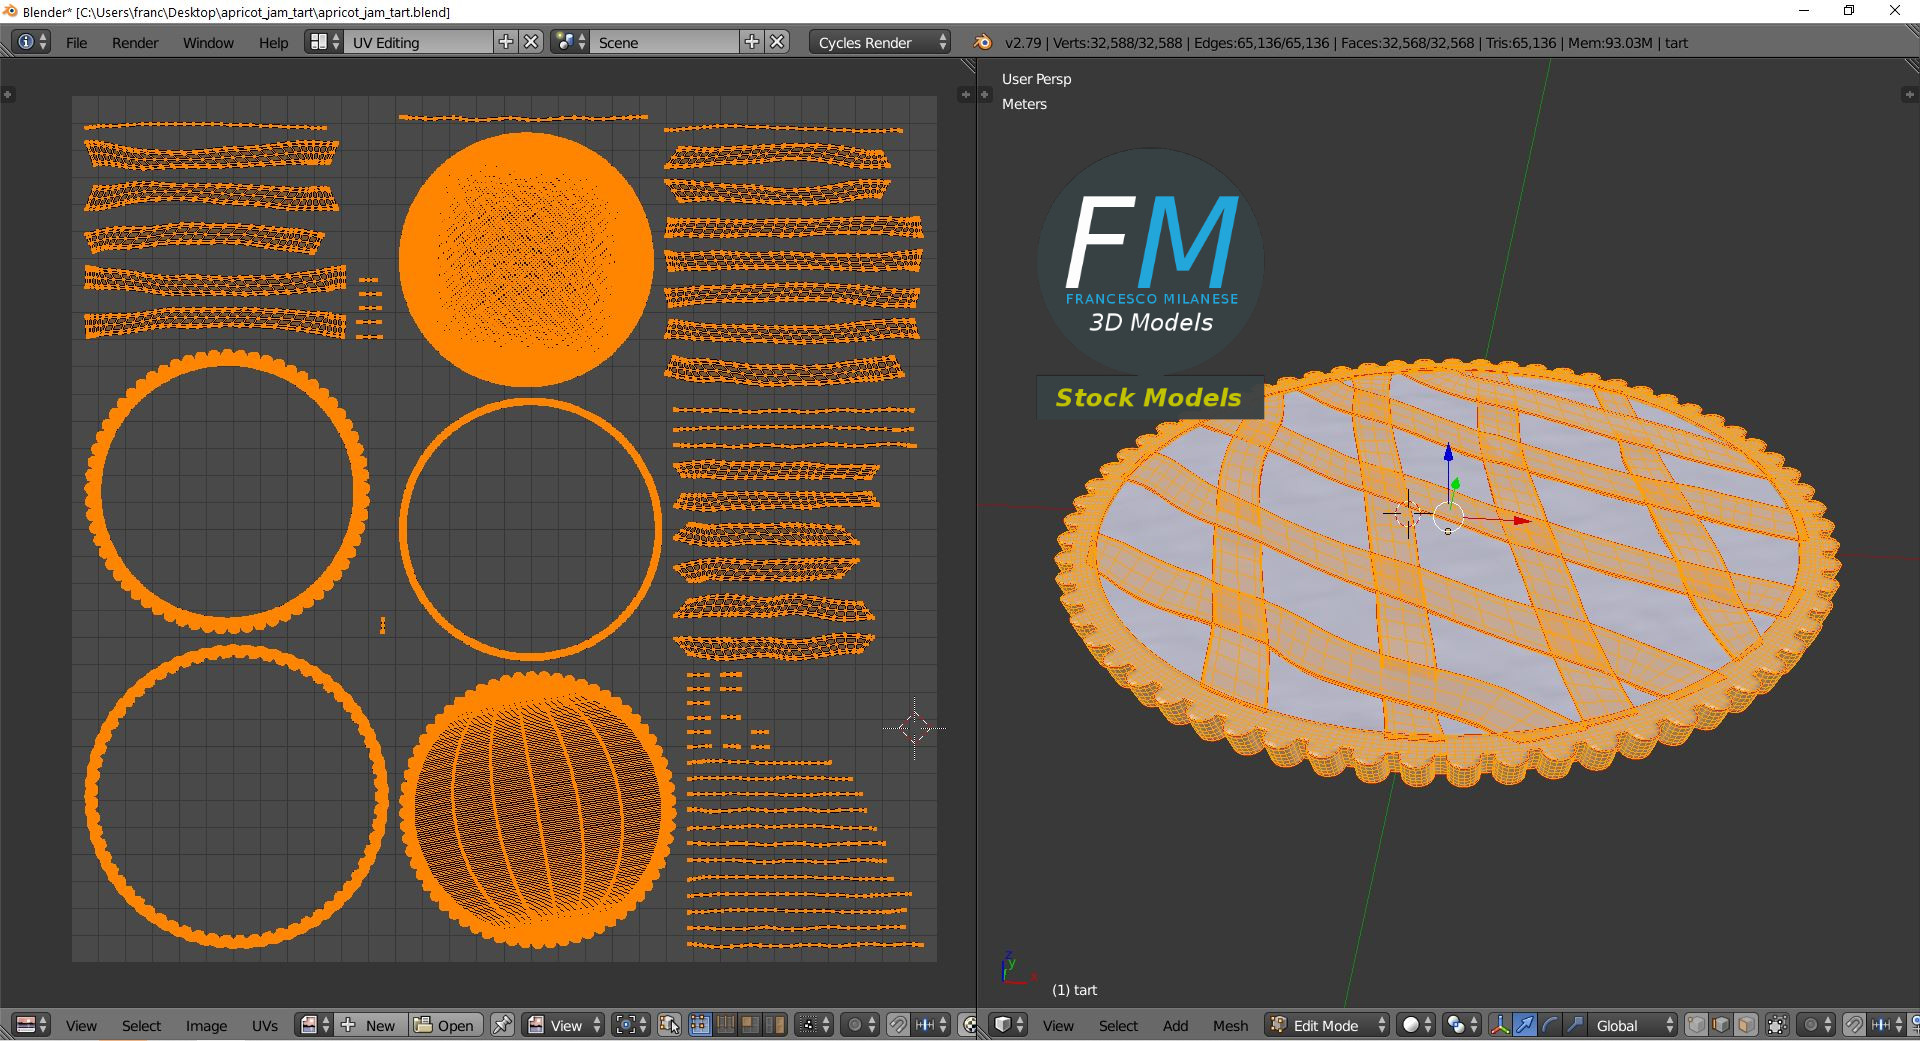1920x1041 pixels.
Task: Add a new scene with the plus icon
Action: click(x=752, y=42)
